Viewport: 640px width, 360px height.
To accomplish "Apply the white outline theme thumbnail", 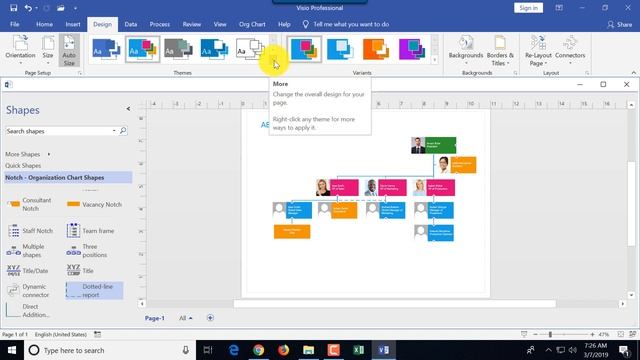I will pos(250,49).
